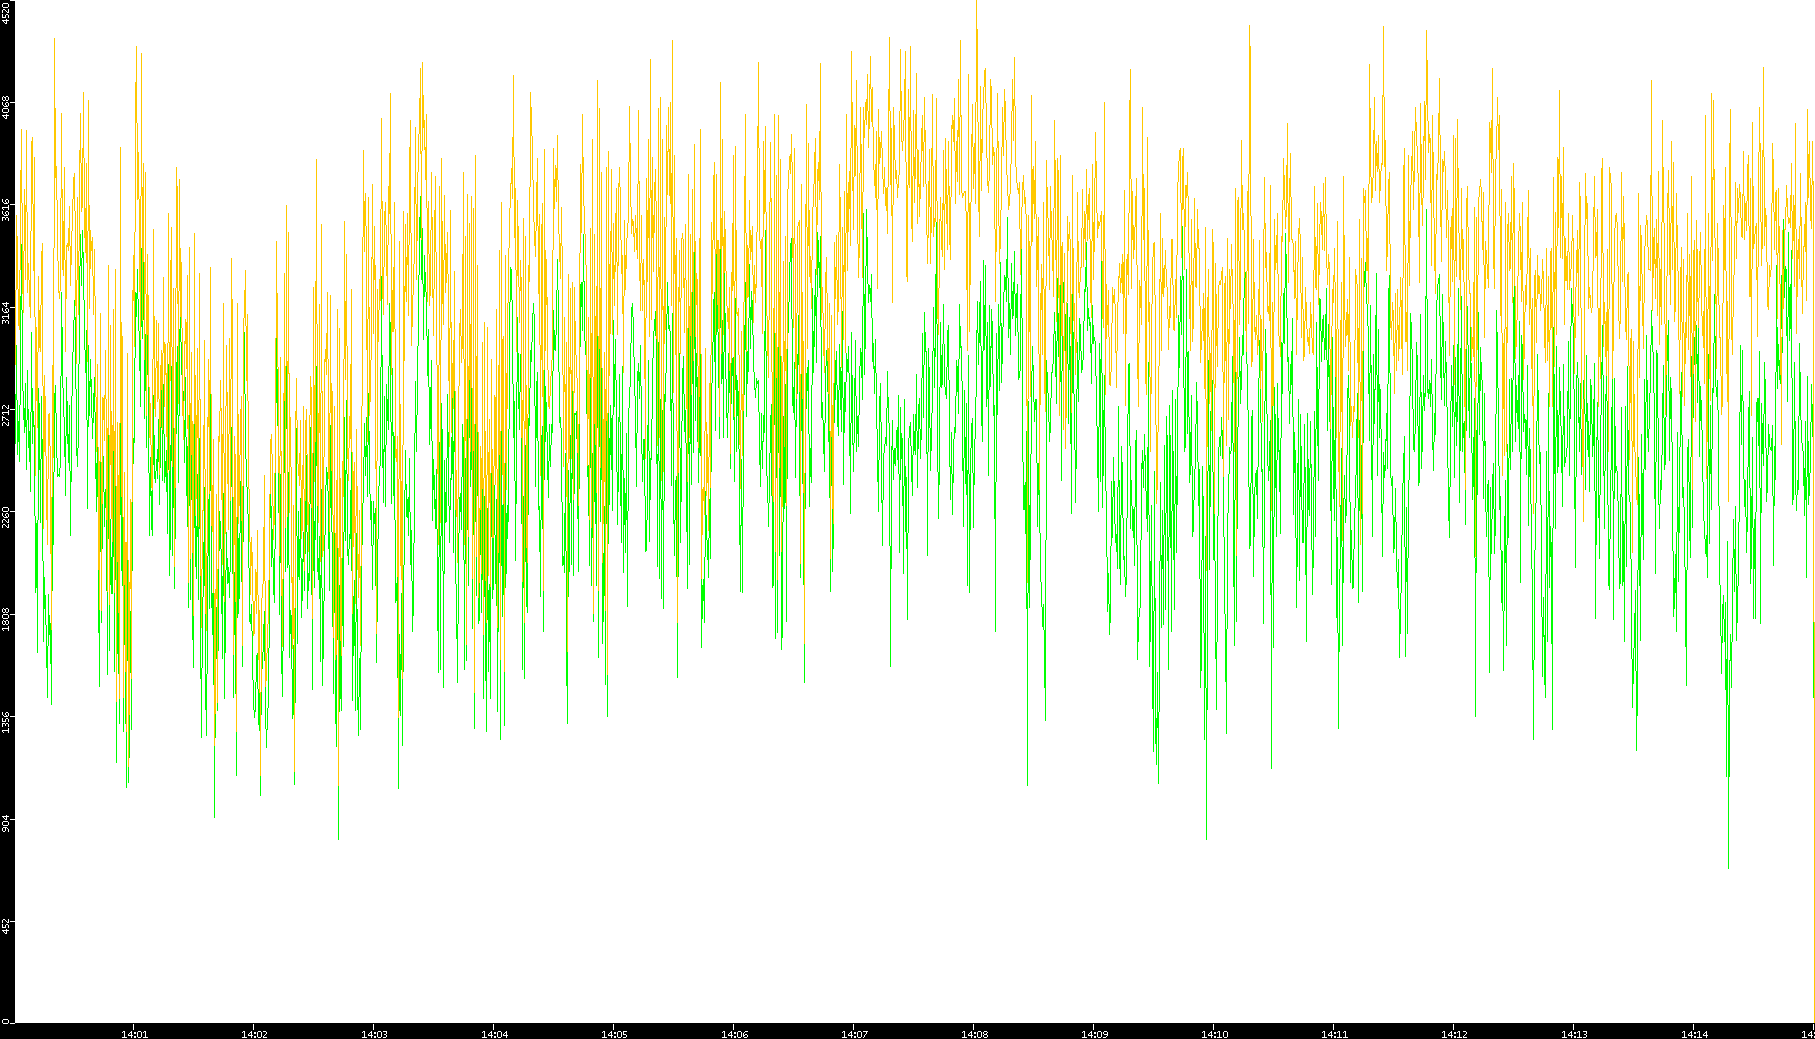Select the 14:06 time axis label
Viewport: 1815px width, 1039px height.
tap(734, 1034)
